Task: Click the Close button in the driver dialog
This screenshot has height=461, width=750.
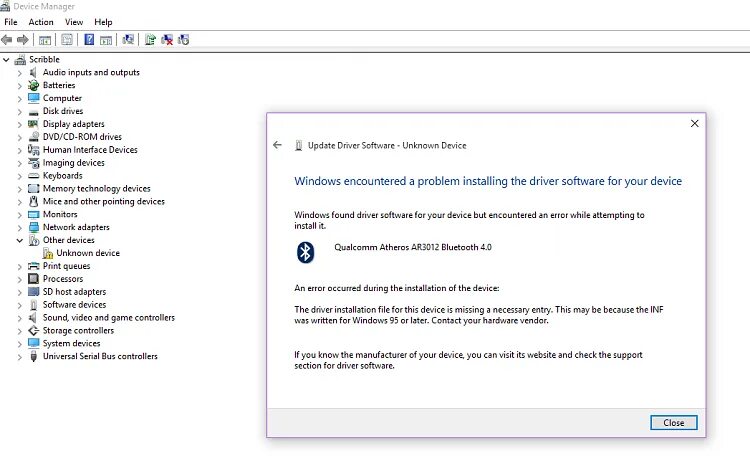Action: 673,423
